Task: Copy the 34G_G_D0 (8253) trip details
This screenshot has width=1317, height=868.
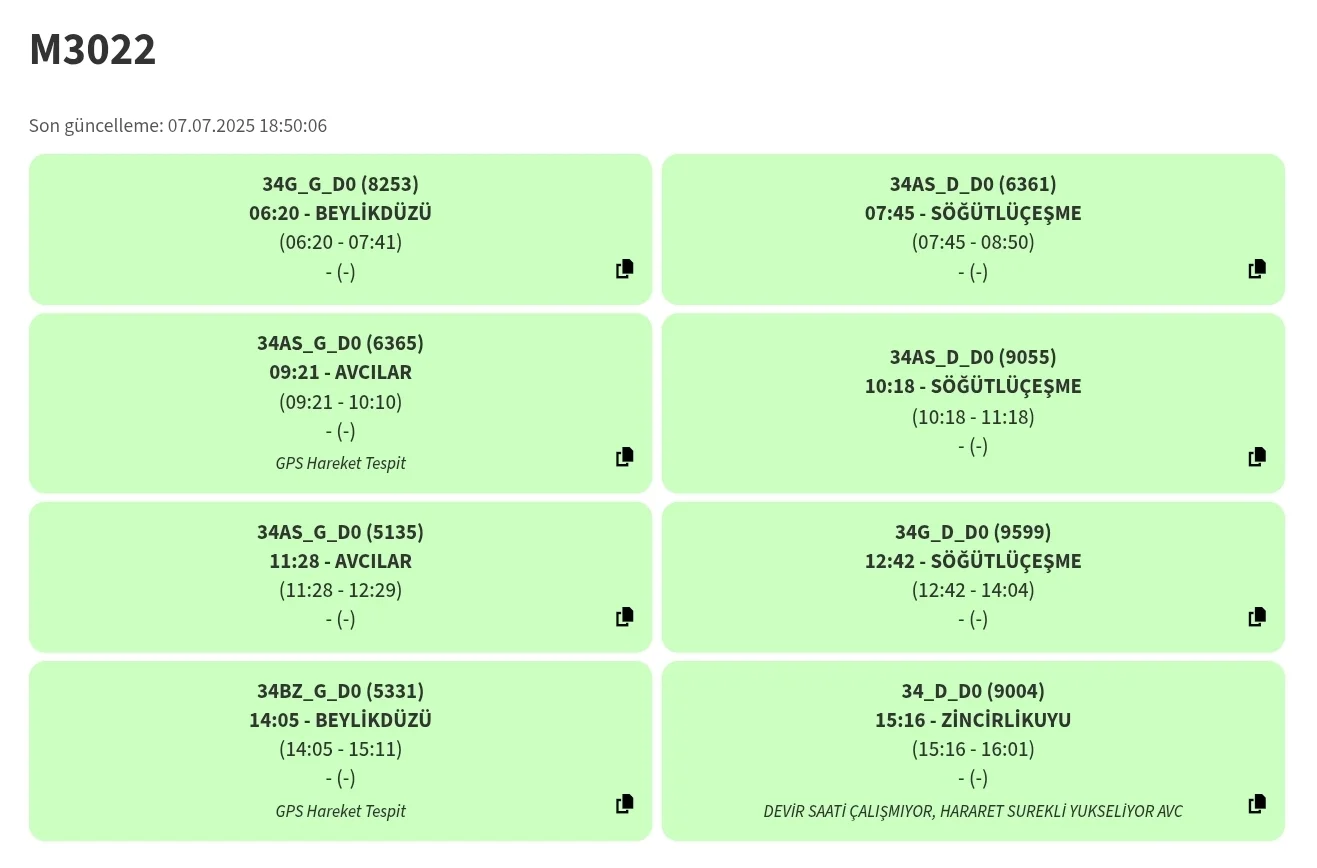Action: click(x=625, y=269)
